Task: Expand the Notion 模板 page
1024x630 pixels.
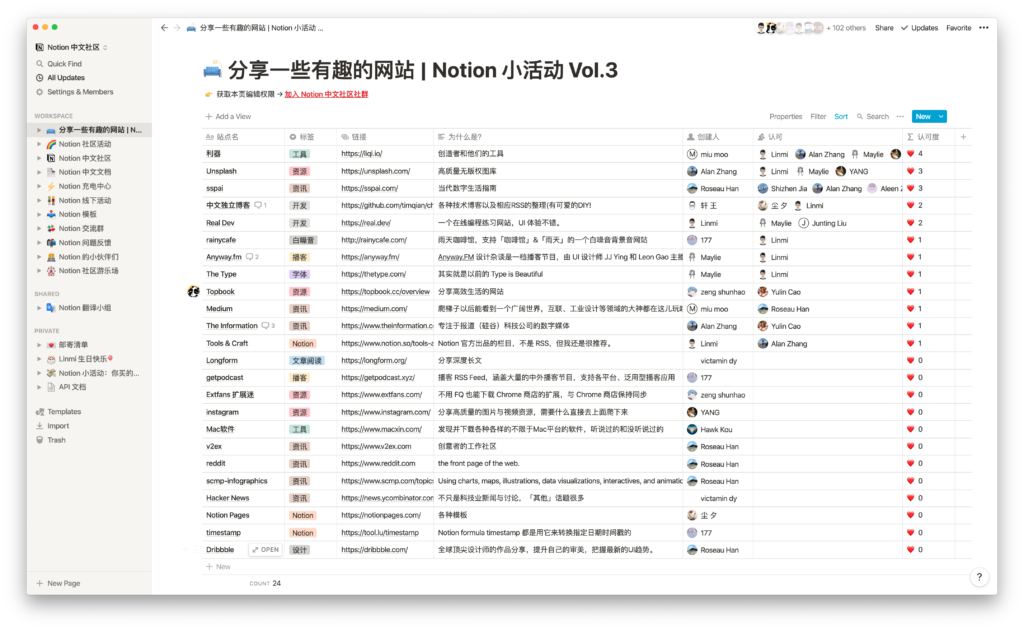Action: point(39,214)
